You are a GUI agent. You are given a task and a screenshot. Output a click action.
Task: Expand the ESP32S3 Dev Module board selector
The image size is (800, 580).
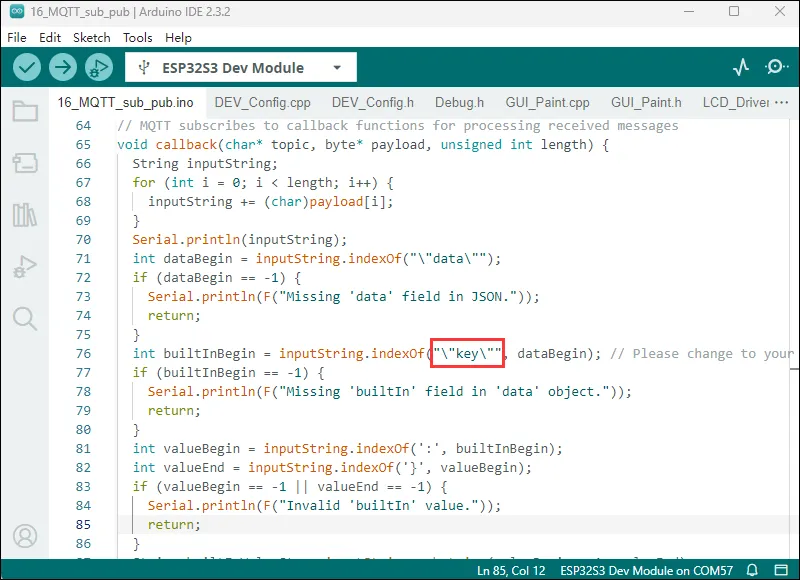pyautogui.click(x=240, y=68)
